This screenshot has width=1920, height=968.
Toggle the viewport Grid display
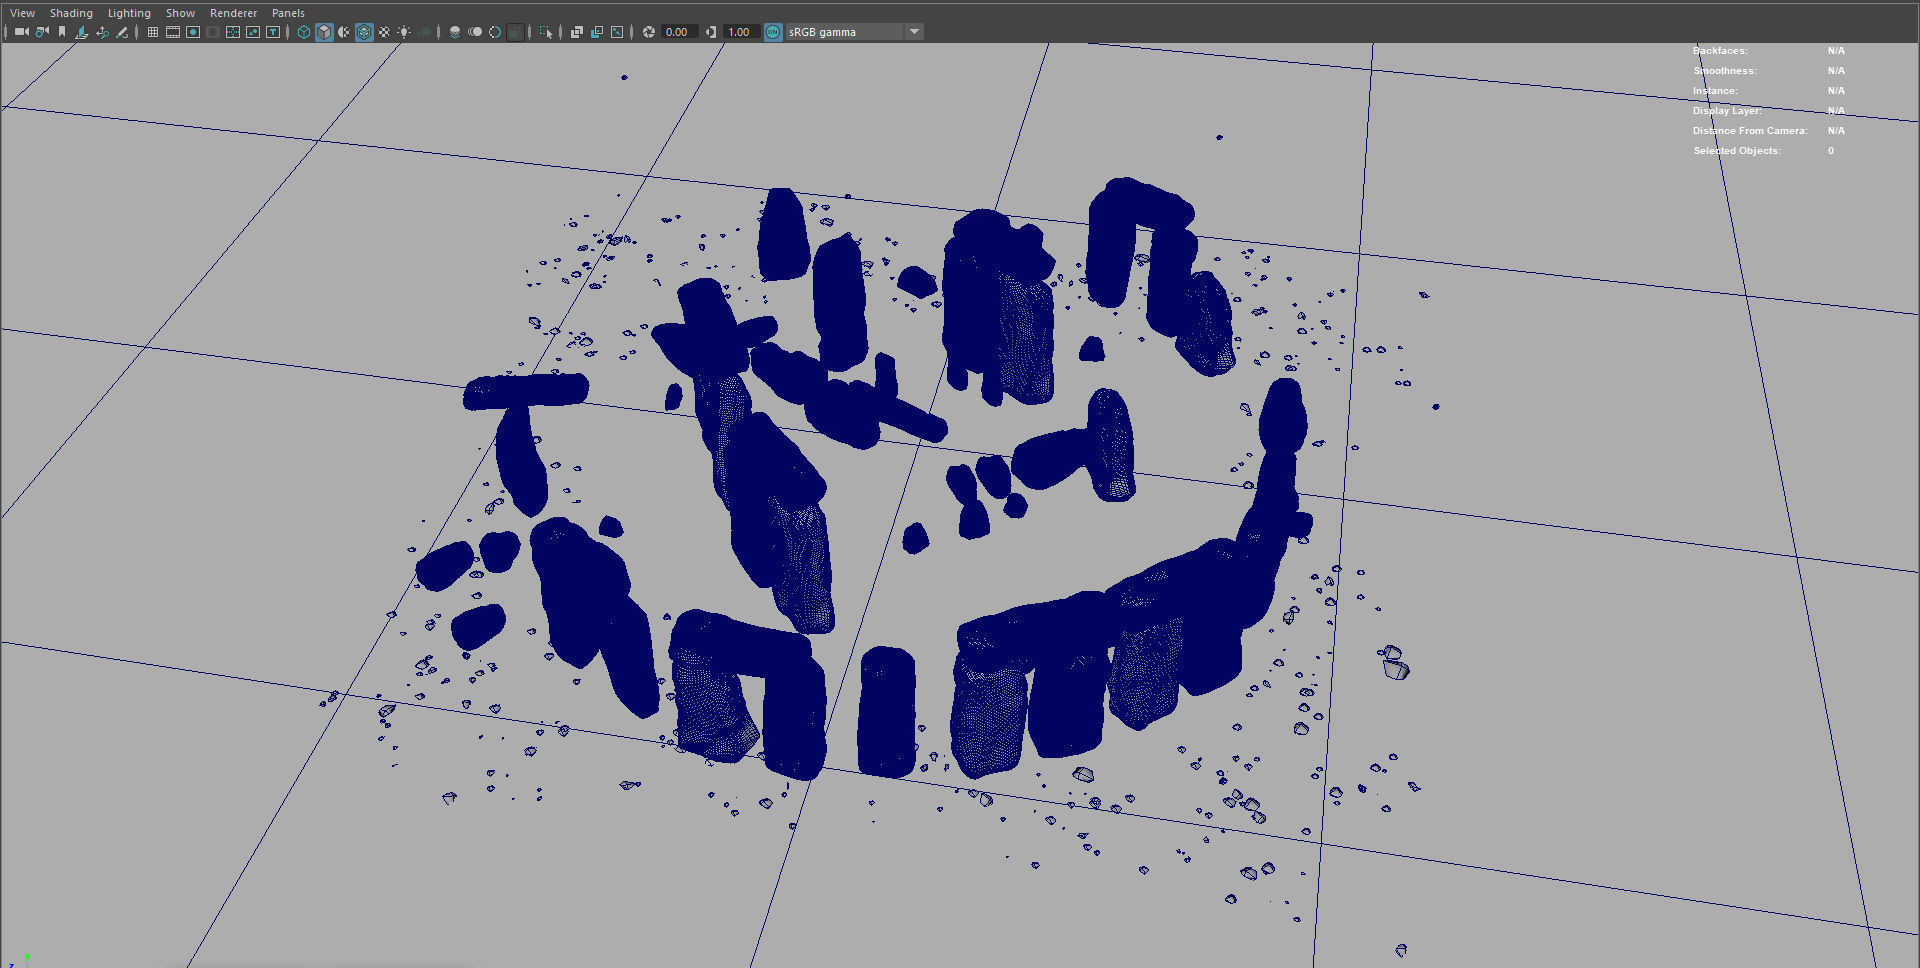[x=153, y=32]
